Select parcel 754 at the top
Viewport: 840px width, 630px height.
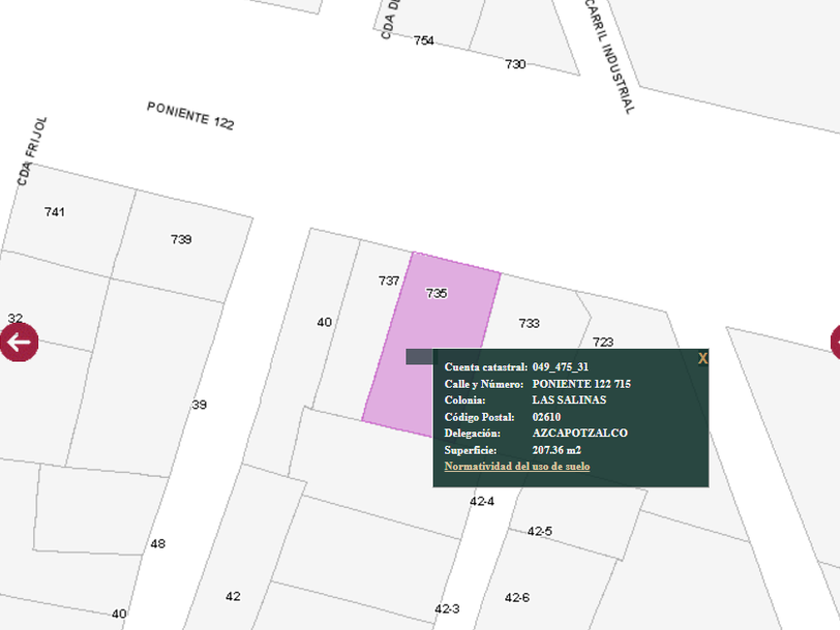424,41
